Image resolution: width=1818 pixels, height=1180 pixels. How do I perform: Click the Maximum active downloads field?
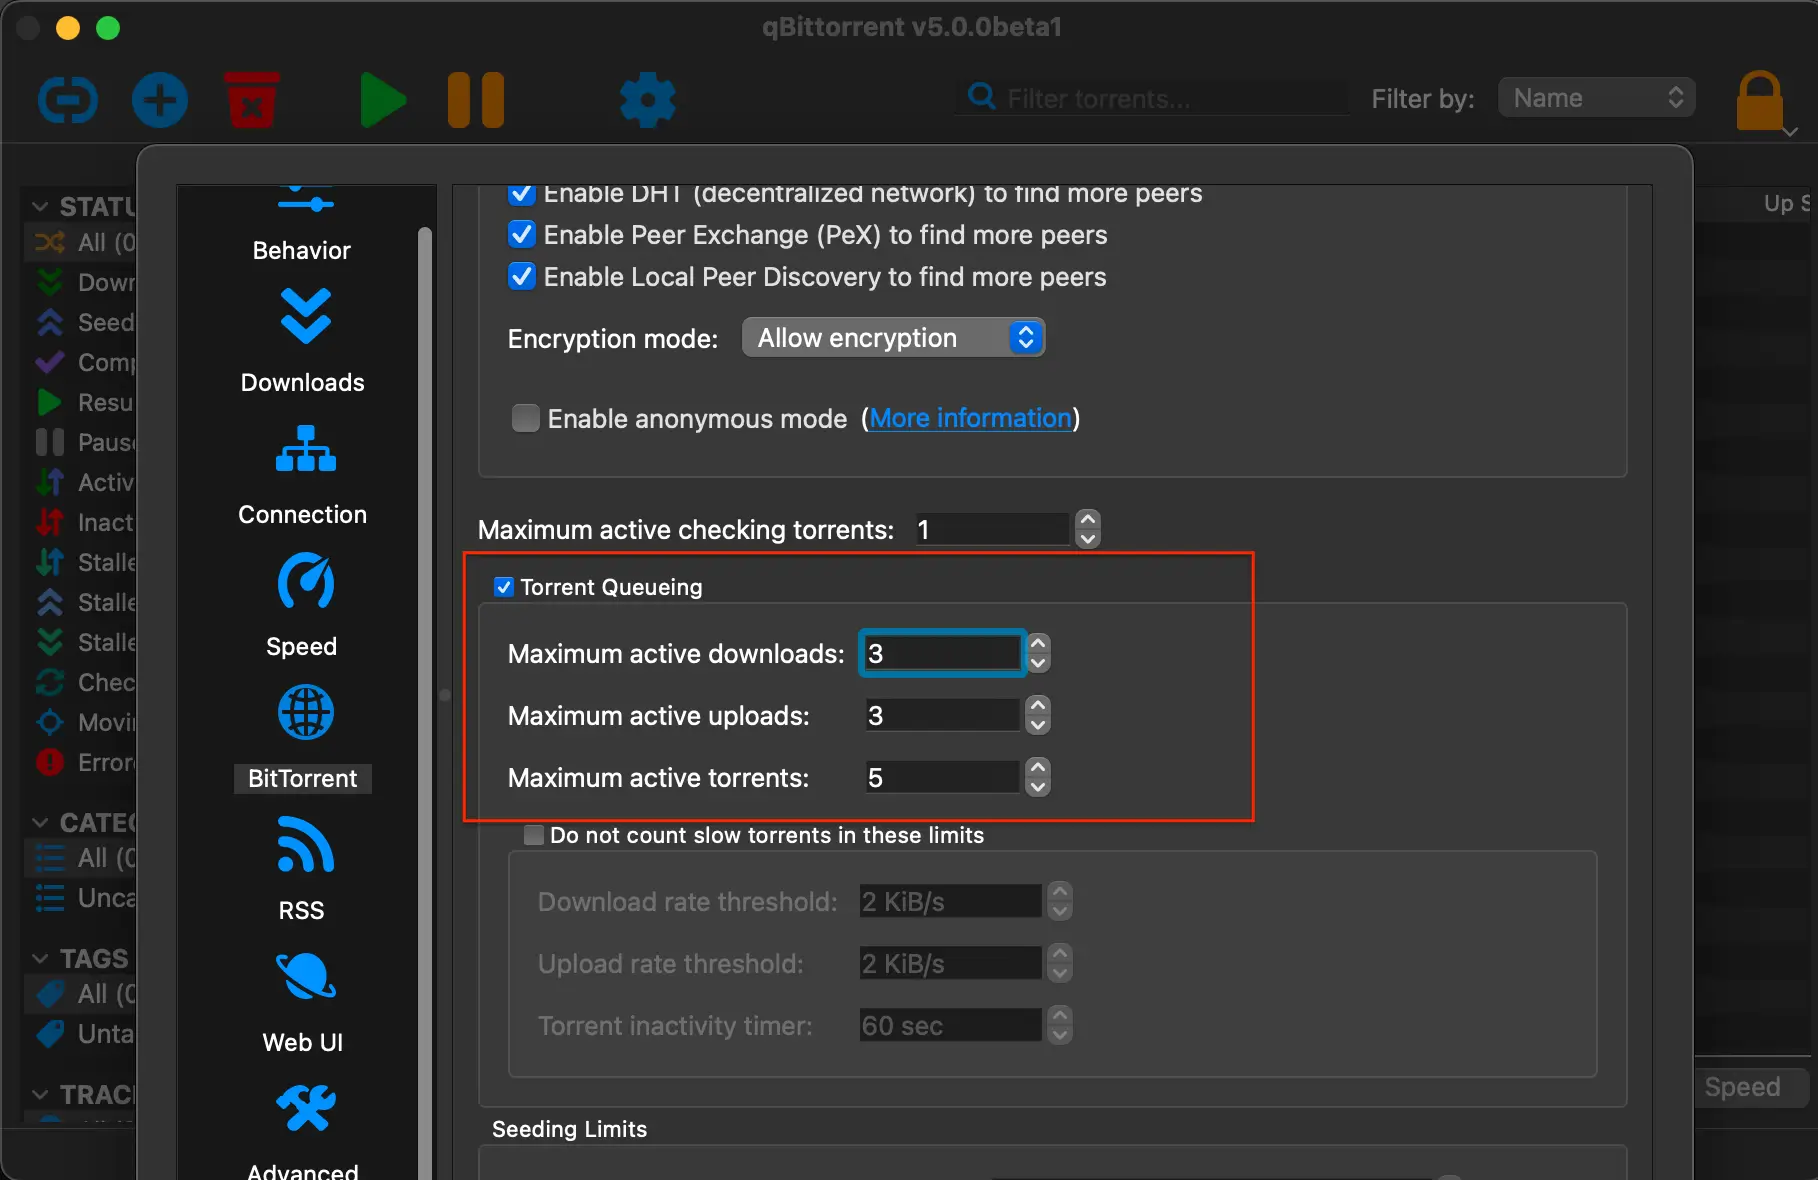point(942,654)
